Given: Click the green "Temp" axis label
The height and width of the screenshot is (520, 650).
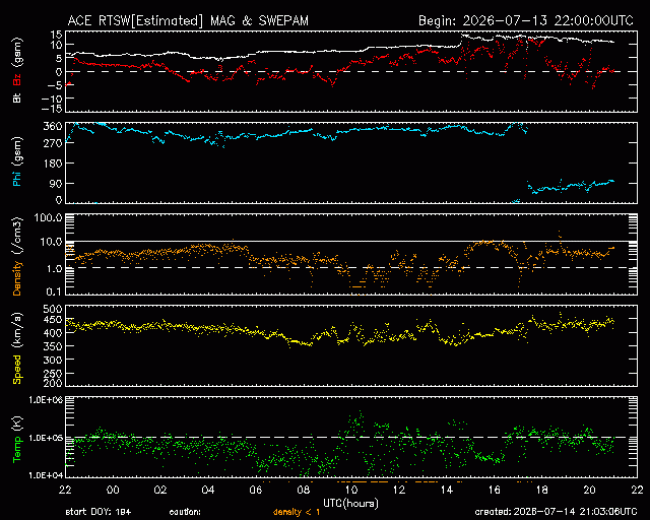Looking at the screenshot, I should [x=17, y=449].
